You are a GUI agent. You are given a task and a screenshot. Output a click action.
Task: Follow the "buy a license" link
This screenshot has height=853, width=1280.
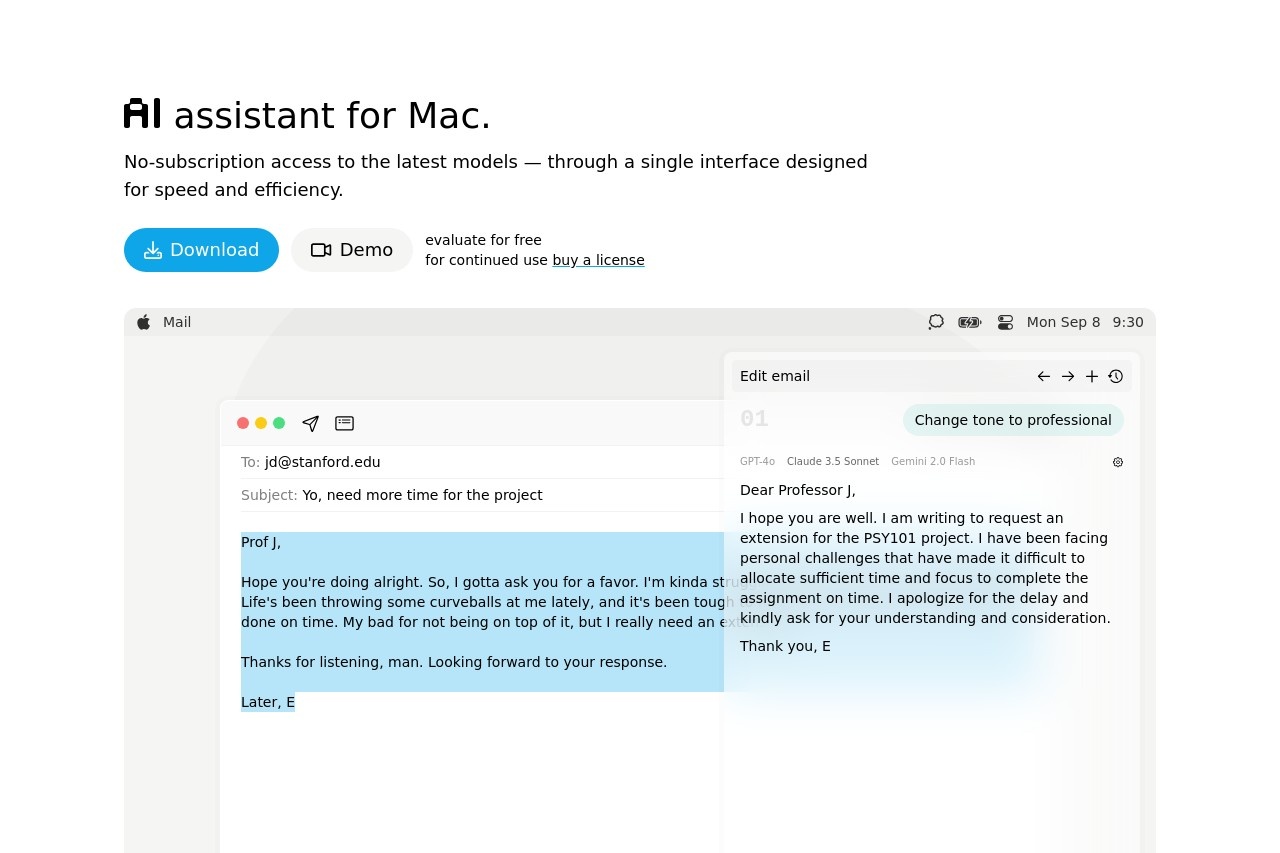click(598, 260)
